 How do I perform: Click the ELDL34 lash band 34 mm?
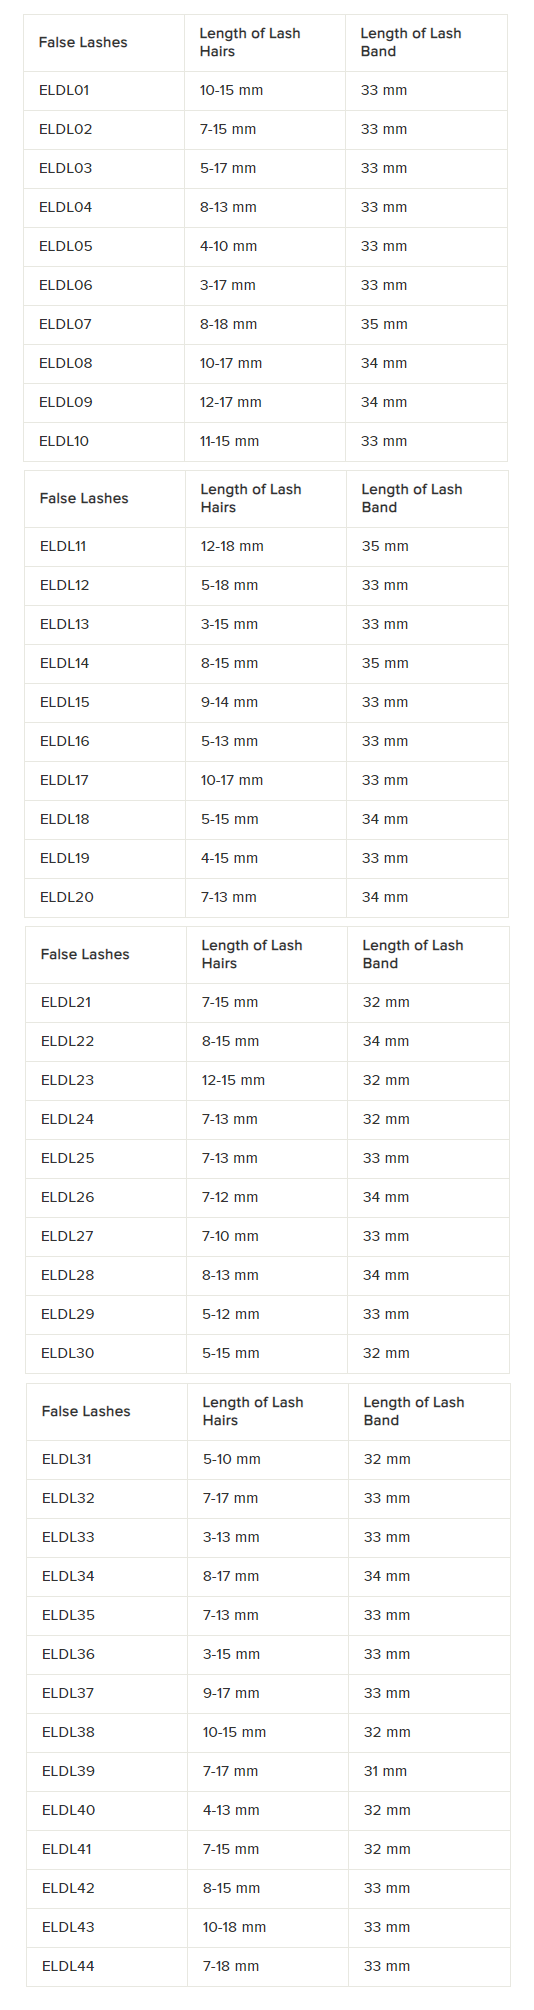click(x=387, y=1576)
